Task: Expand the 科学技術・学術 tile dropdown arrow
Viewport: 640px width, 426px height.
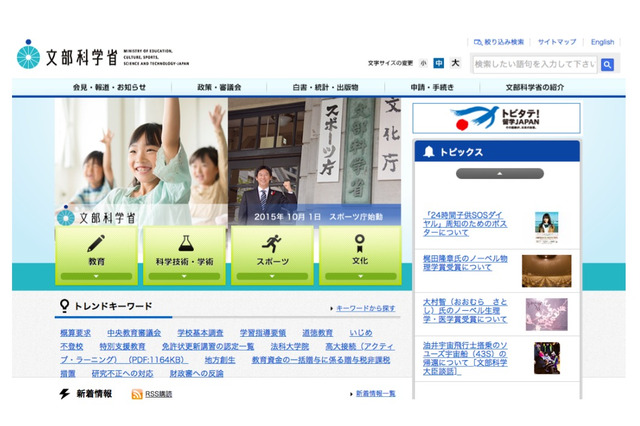Action: pyautogui.click(x=184, y=276)
